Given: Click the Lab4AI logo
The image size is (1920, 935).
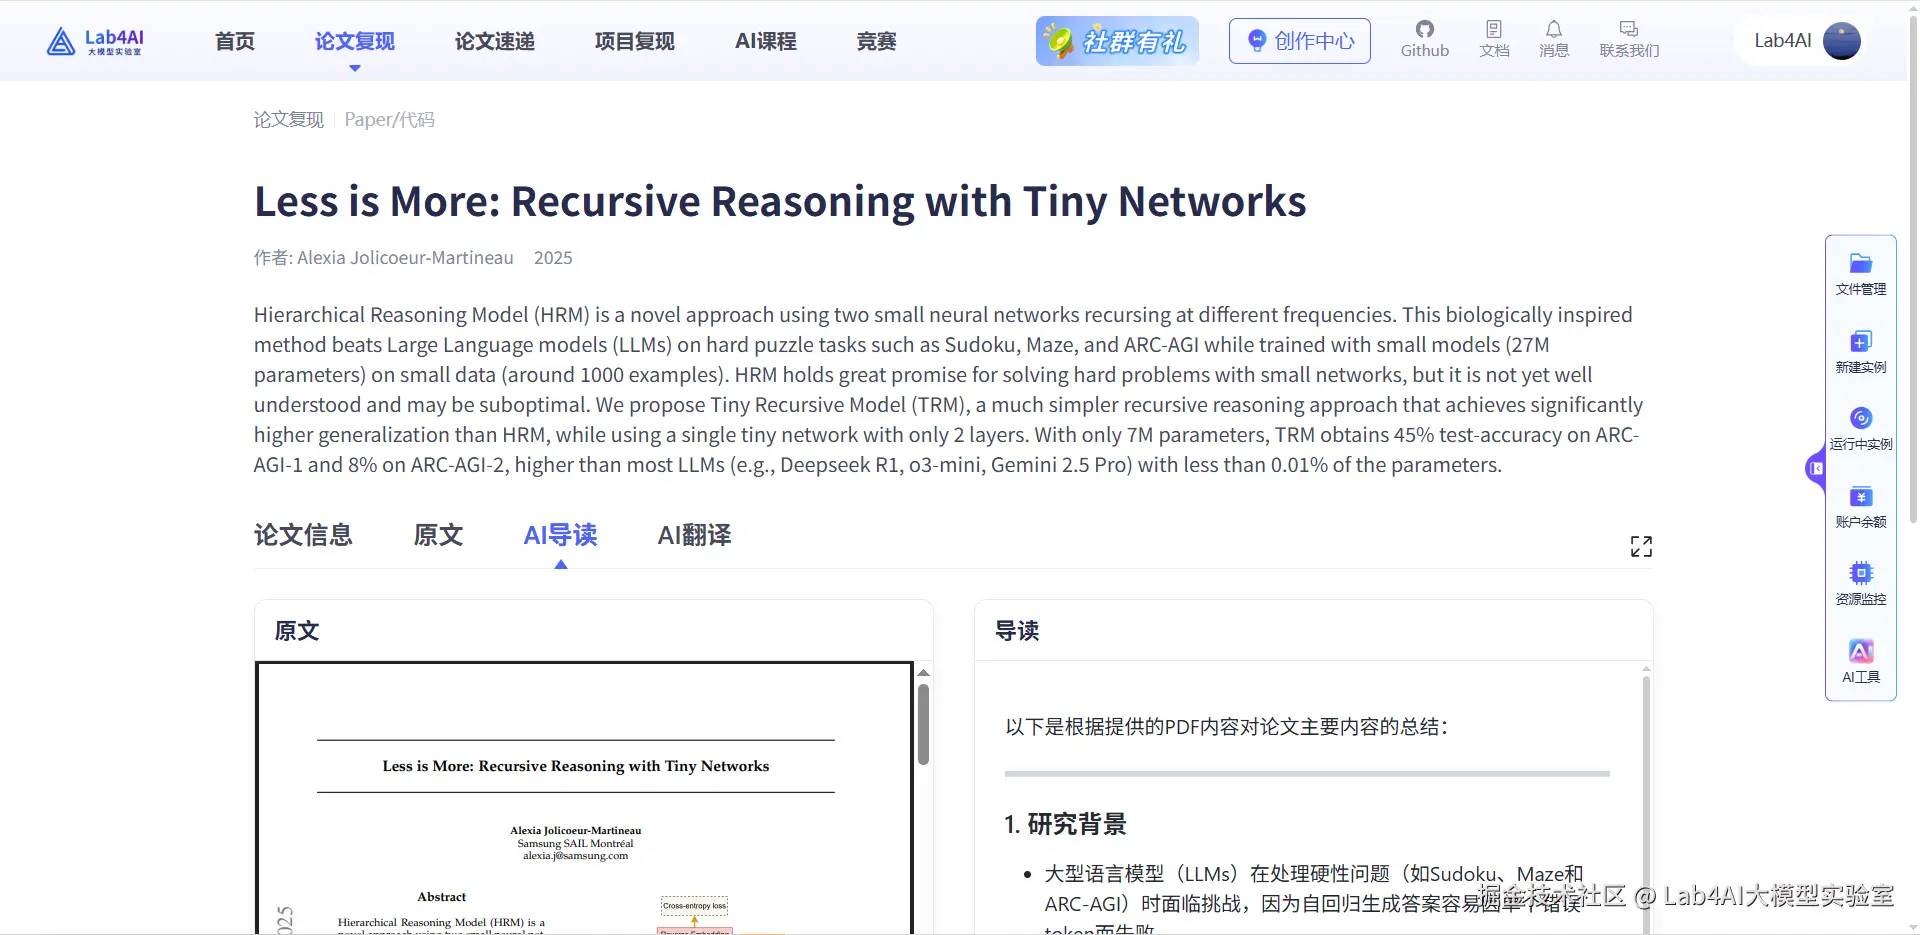Looking at the screenshot, I should [x=95, y=41].
